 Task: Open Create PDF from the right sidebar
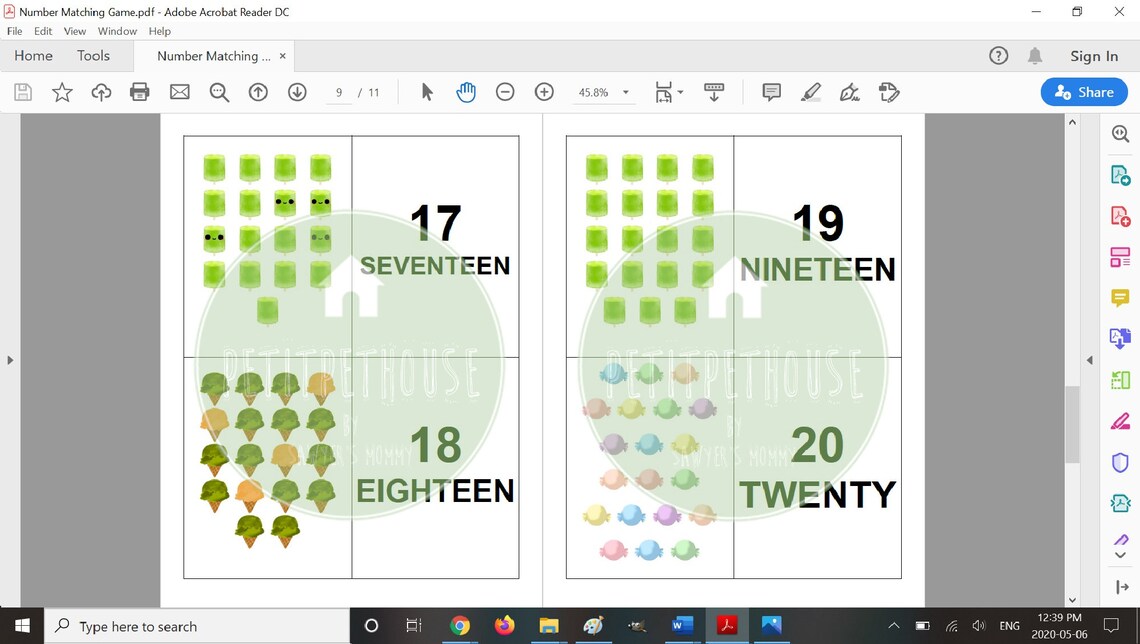(x=1120, y=215)
